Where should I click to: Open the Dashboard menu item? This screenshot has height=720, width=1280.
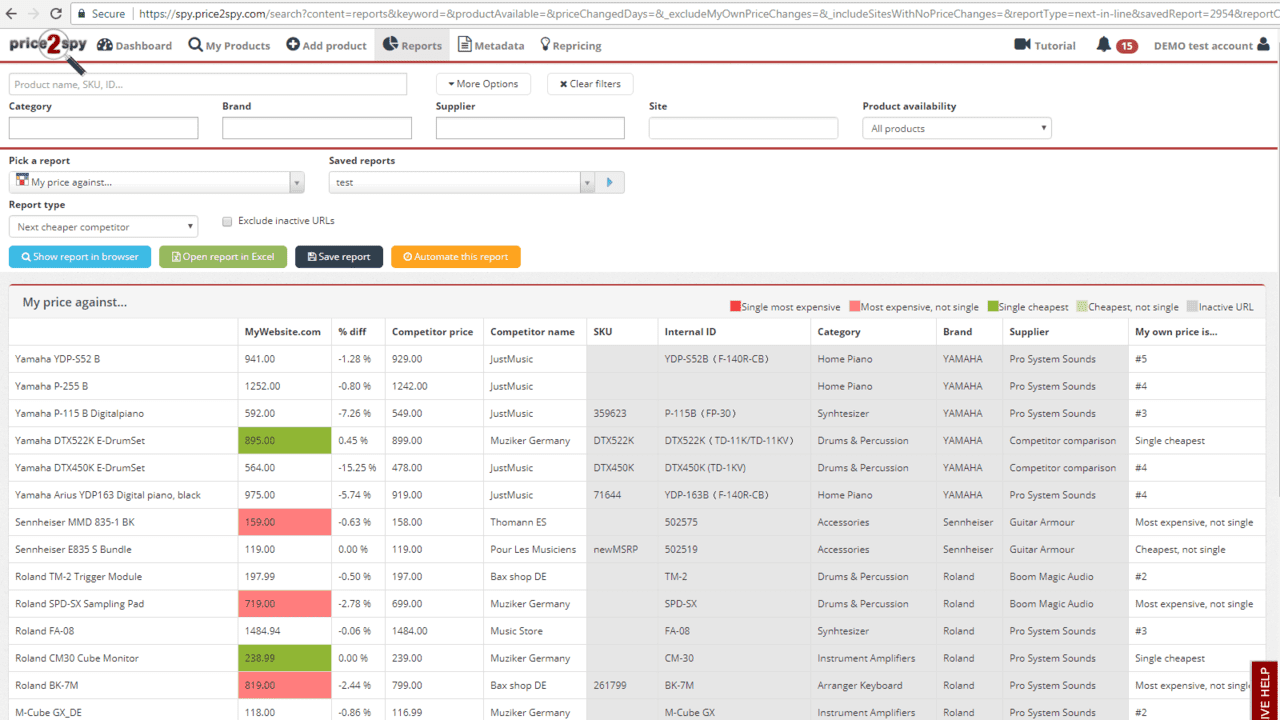(x=134, y=46)
